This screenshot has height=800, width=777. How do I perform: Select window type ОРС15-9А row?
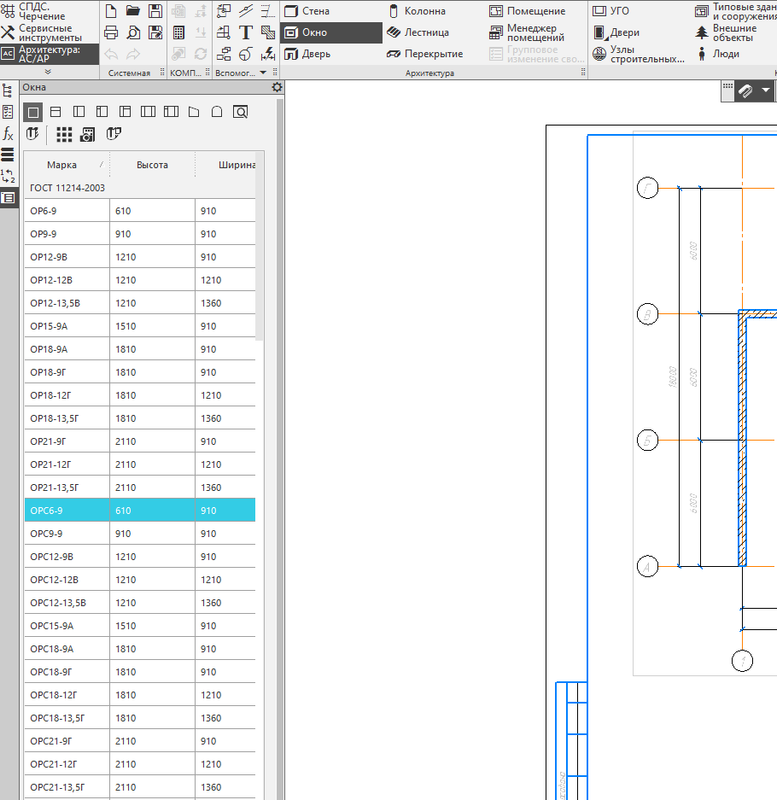pyautogui.click(x=140, y=626)
